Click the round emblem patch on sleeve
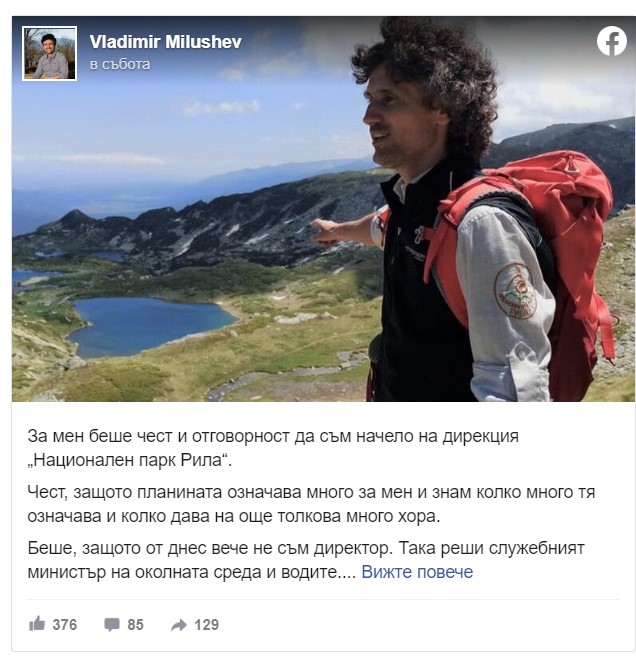 tap(515, 291)
